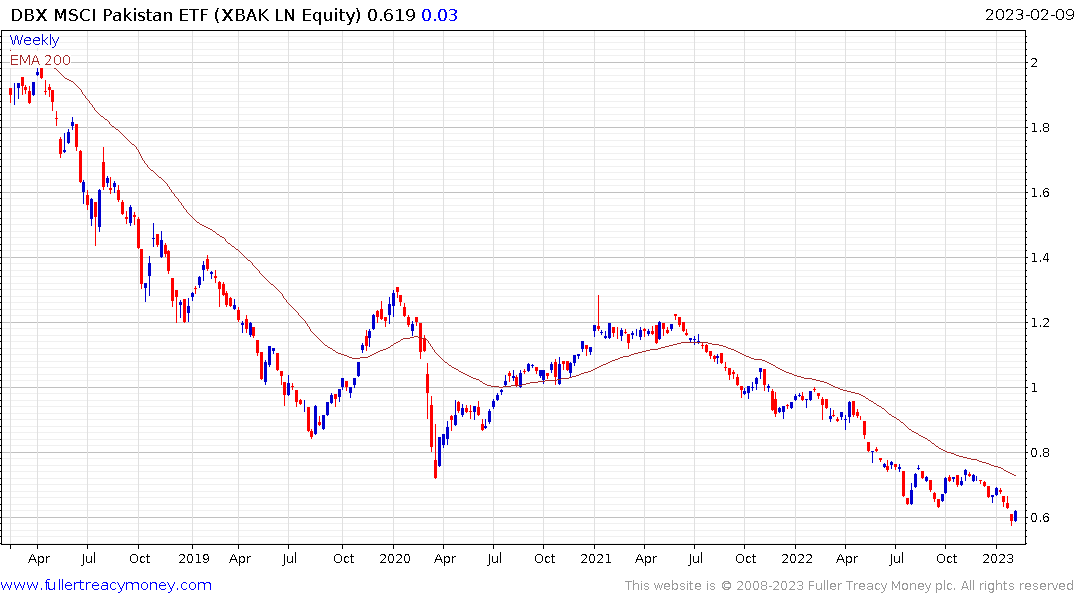Click the copyright notice Fuller Treacy Money plc
Viewport: 1075px width, 600px height.
pyautogui.click(x=882, y=586)
